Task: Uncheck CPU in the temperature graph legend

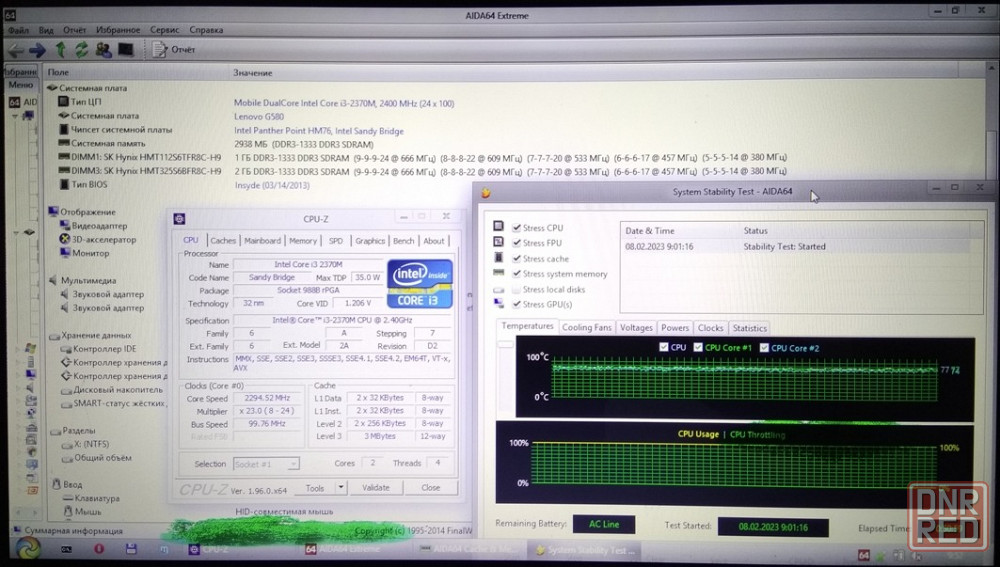Action: [664, 347]
